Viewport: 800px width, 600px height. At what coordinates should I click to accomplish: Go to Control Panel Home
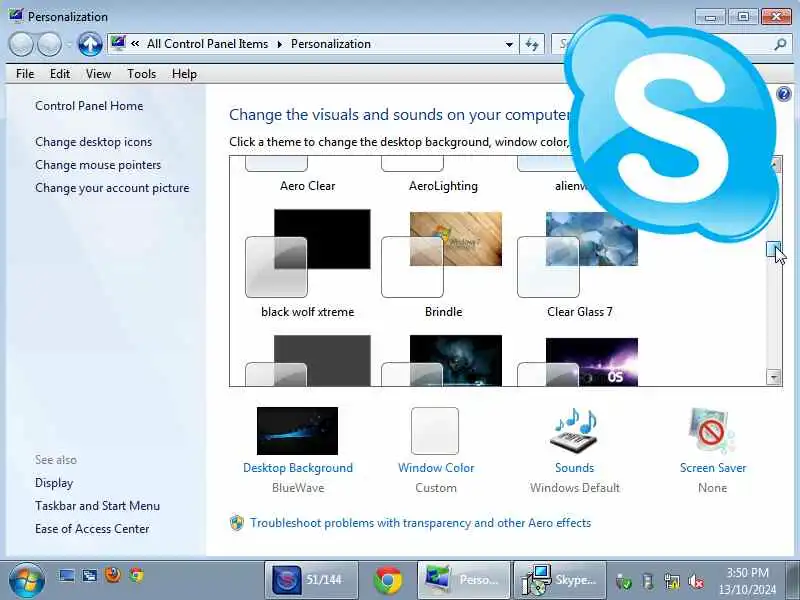(x=89, y=106)
